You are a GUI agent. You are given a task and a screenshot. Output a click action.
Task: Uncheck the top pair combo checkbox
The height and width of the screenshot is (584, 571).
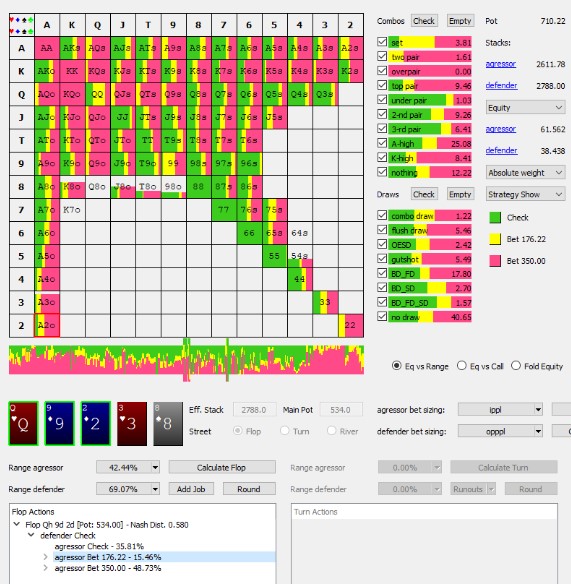point(382,85)
